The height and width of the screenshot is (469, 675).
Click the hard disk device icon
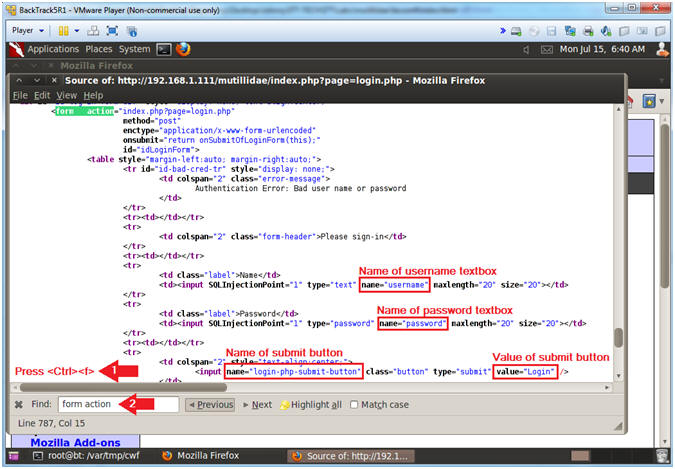pyautogui.click(x=516, y=31)
